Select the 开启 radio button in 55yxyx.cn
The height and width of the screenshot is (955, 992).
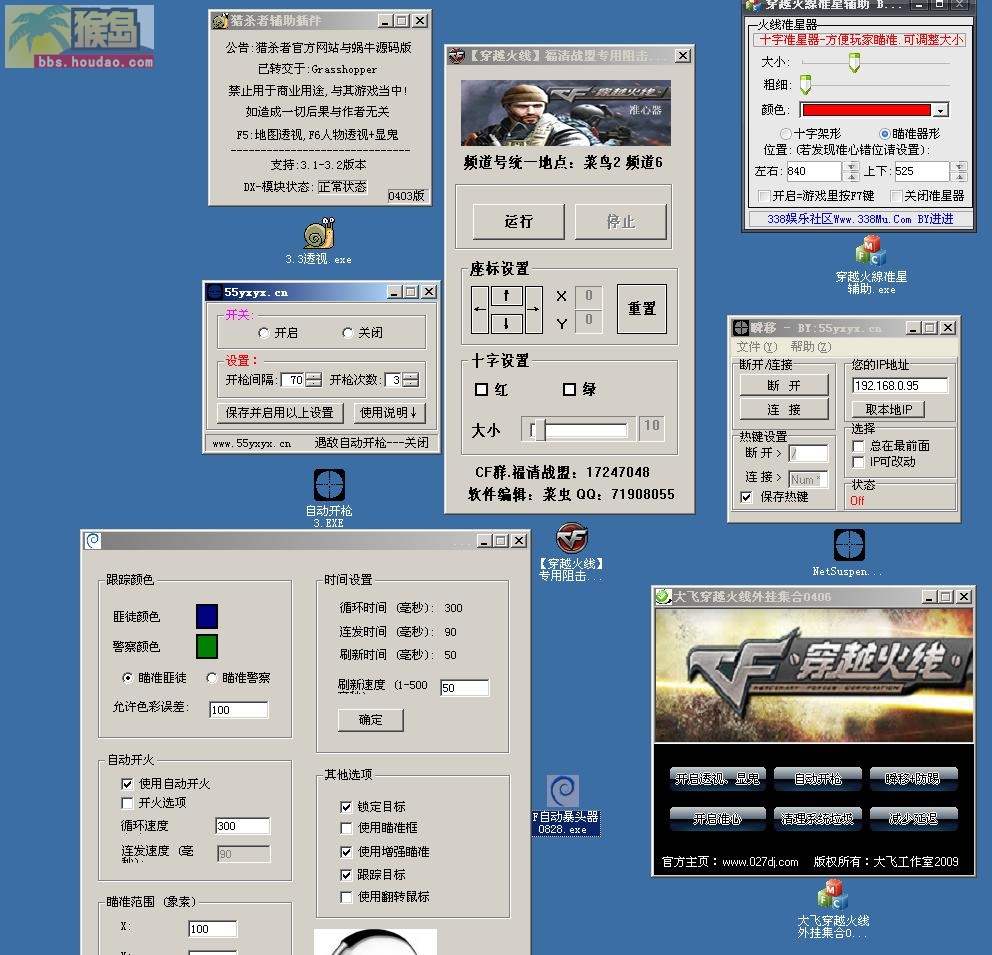coord(264,333)
